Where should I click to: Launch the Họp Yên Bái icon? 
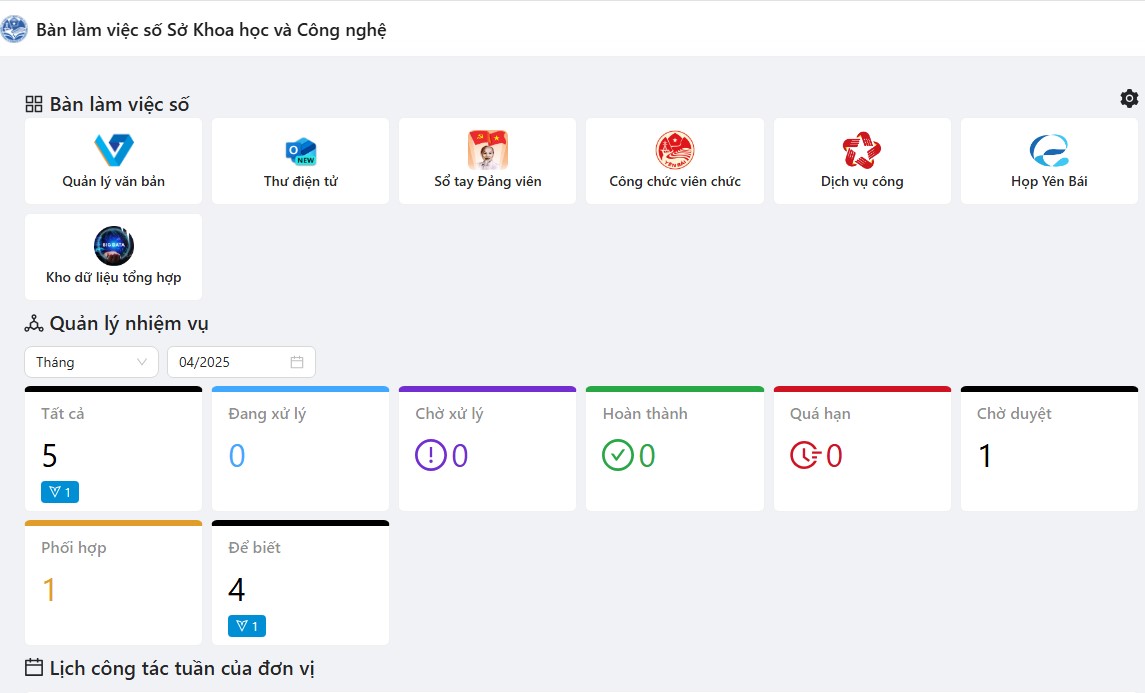(x=1049, y=150)
